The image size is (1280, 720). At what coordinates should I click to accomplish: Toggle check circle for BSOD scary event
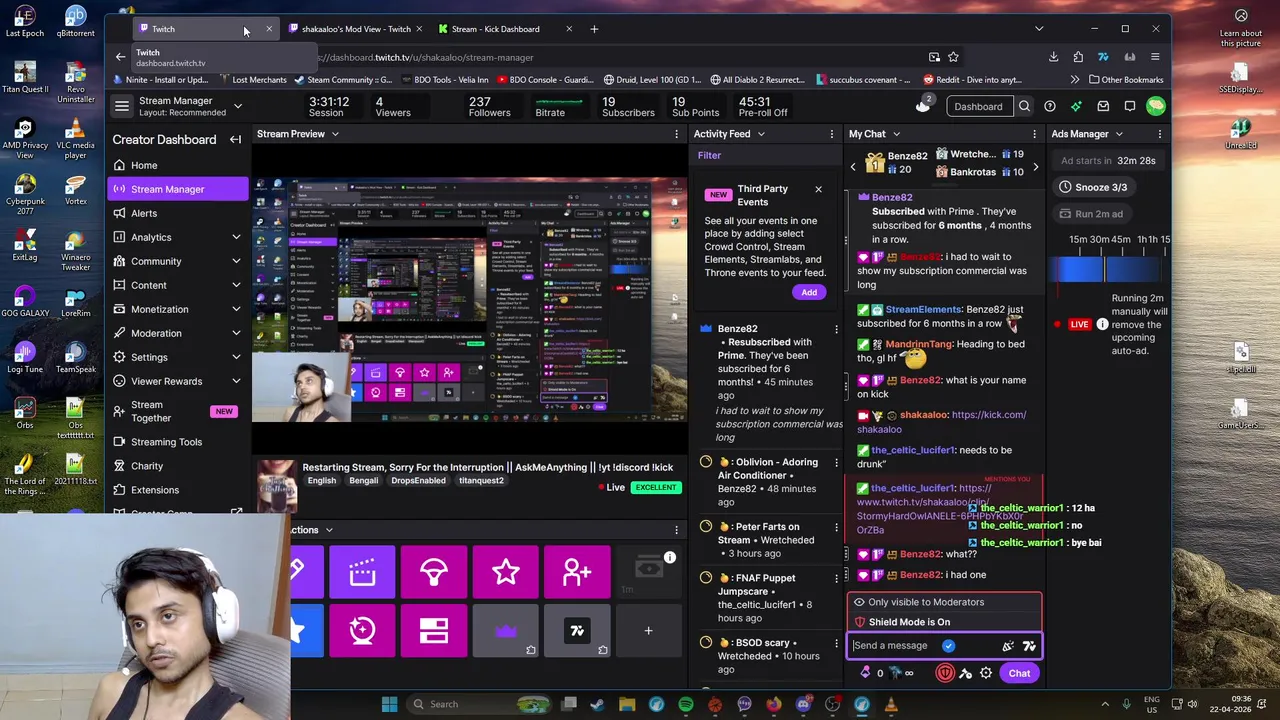click(x=706, y=643)
